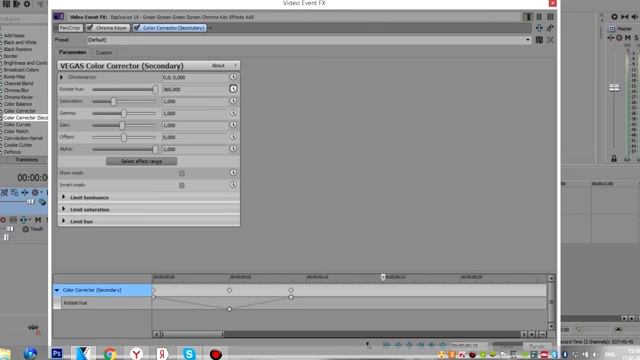
Task: Click the Select effect range button
Action: (142, 161)
